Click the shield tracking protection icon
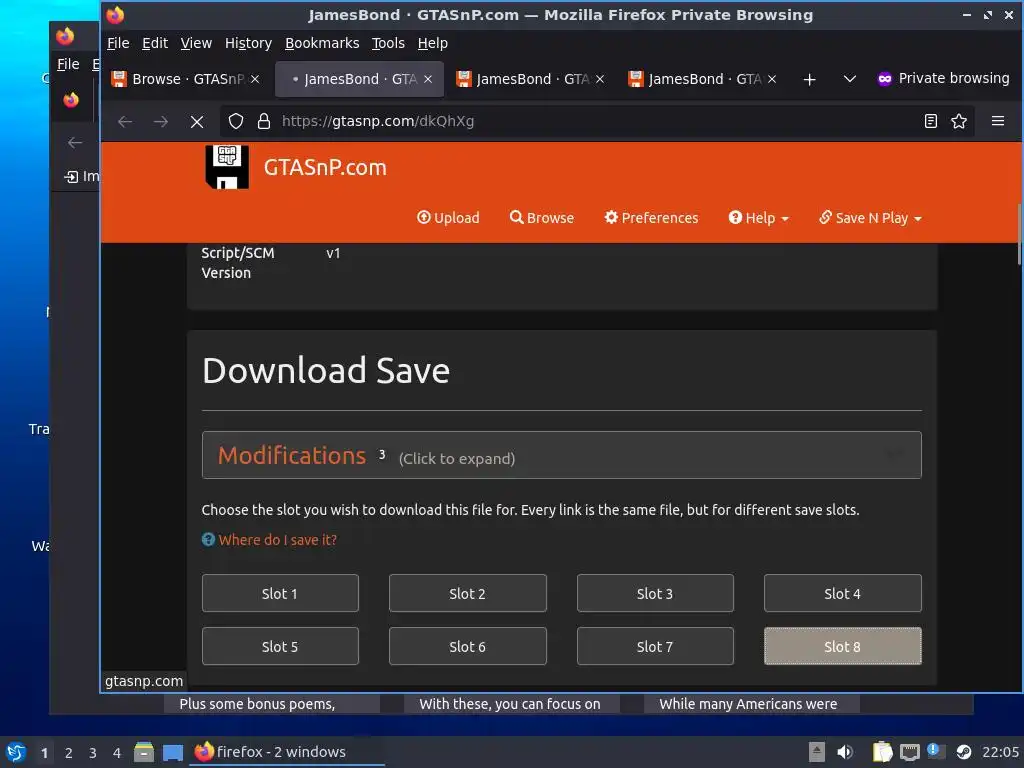This screenshot has width=1024, height=768. [x=236, y=121]
